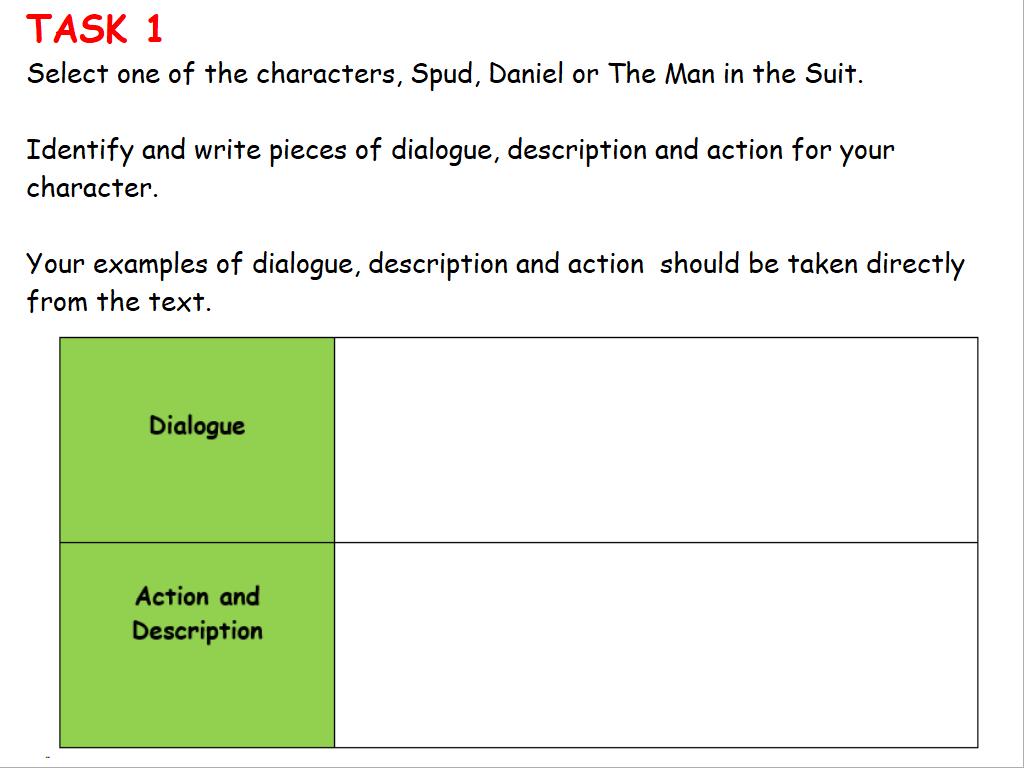Click the word Action in the green cell
This screenshot has height=768, width=1024.
(172, 597)
